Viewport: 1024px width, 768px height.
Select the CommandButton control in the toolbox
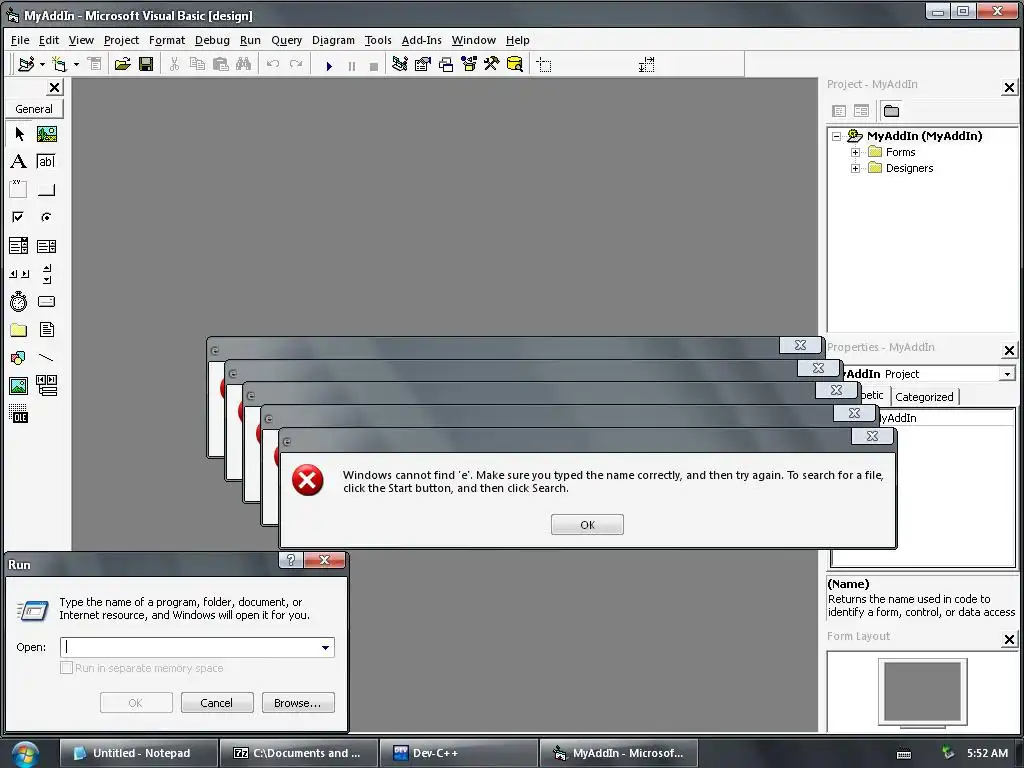46,189
